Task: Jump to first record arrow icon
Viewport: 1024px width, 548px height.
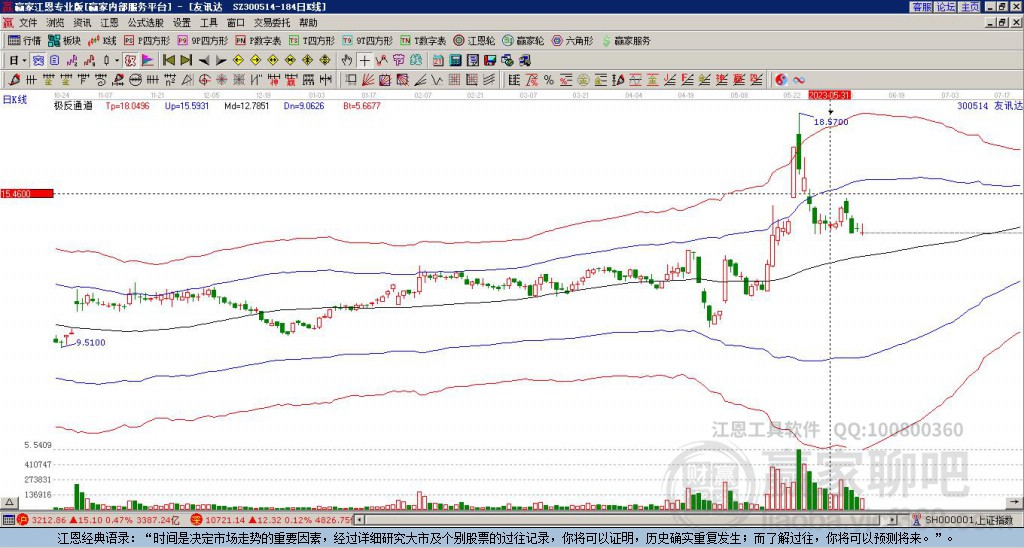Action: point(168,61)
